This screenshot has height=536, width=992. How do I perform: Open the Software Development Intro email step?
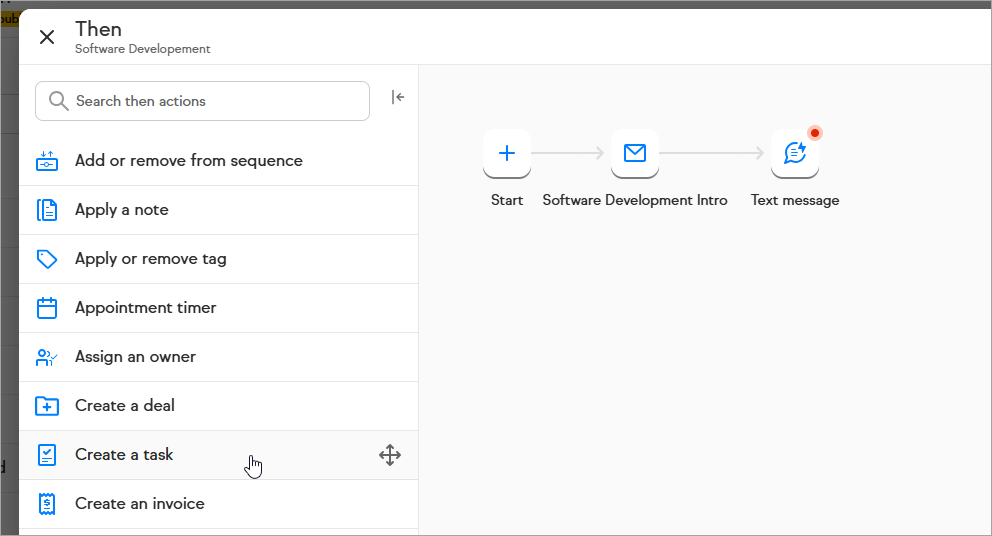[x=635, y=153]
